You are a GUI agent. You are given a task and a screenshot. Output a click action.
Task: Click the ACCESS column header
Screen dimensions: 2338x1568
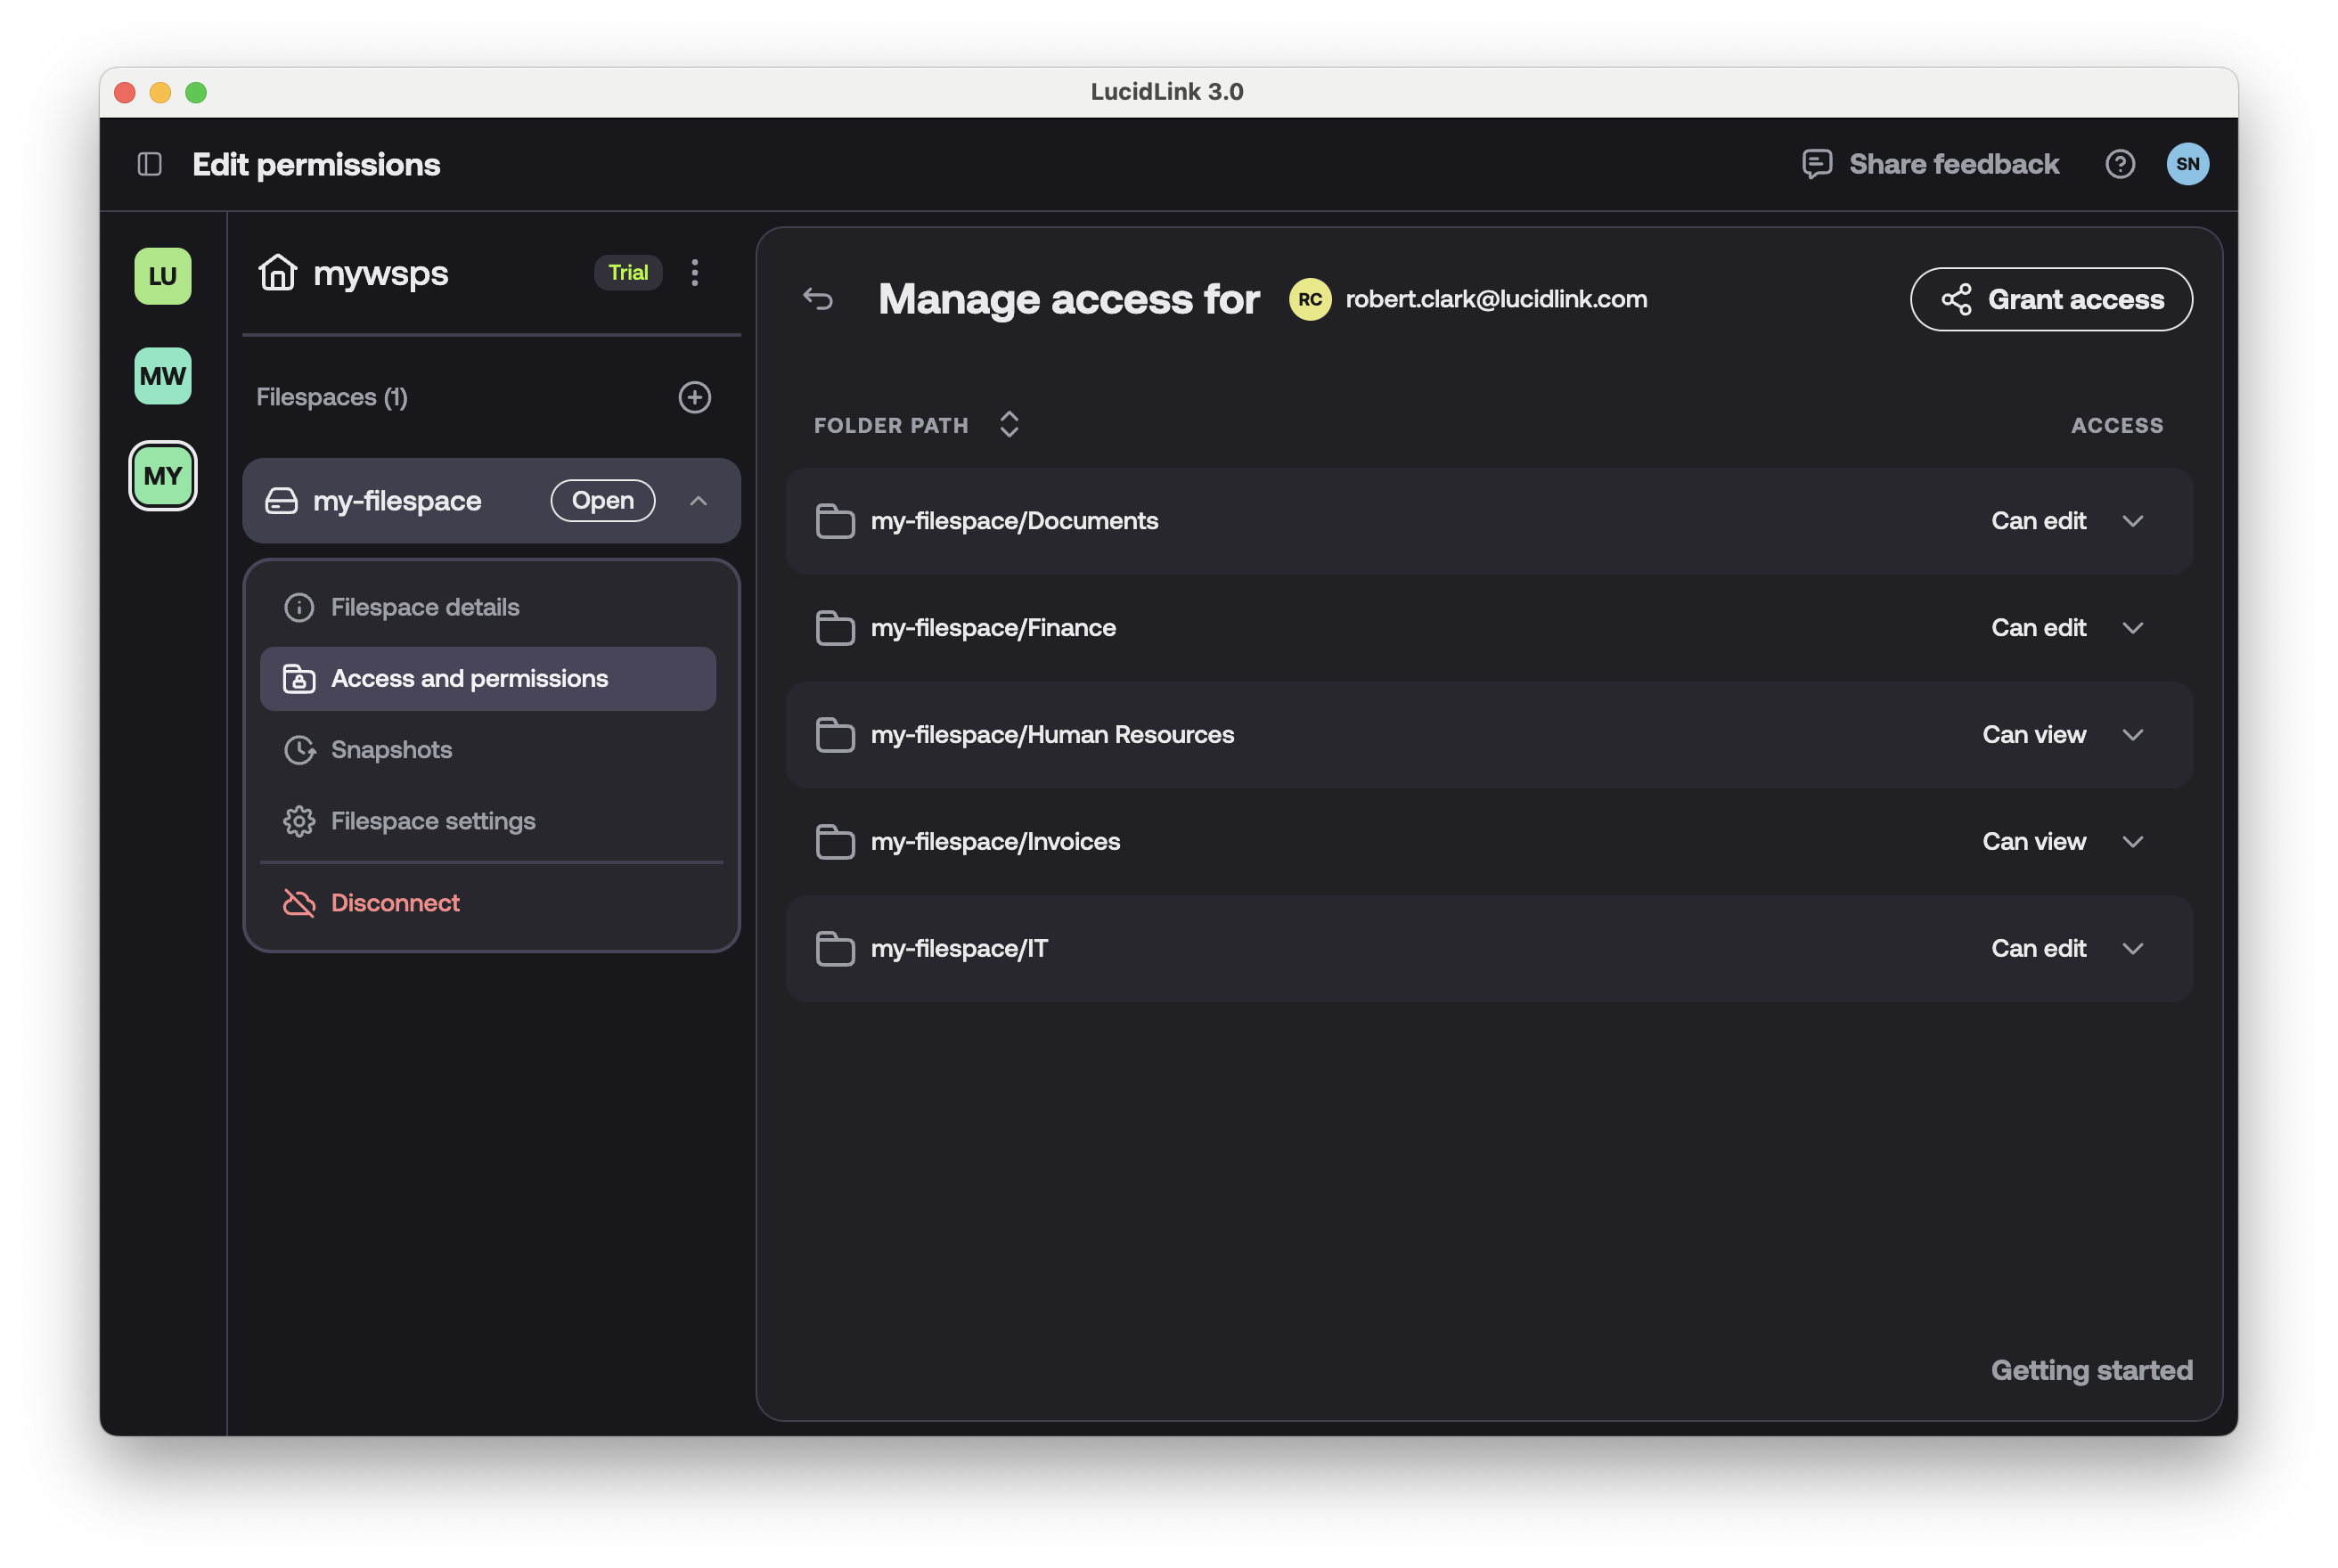[x=2117, y=425]
